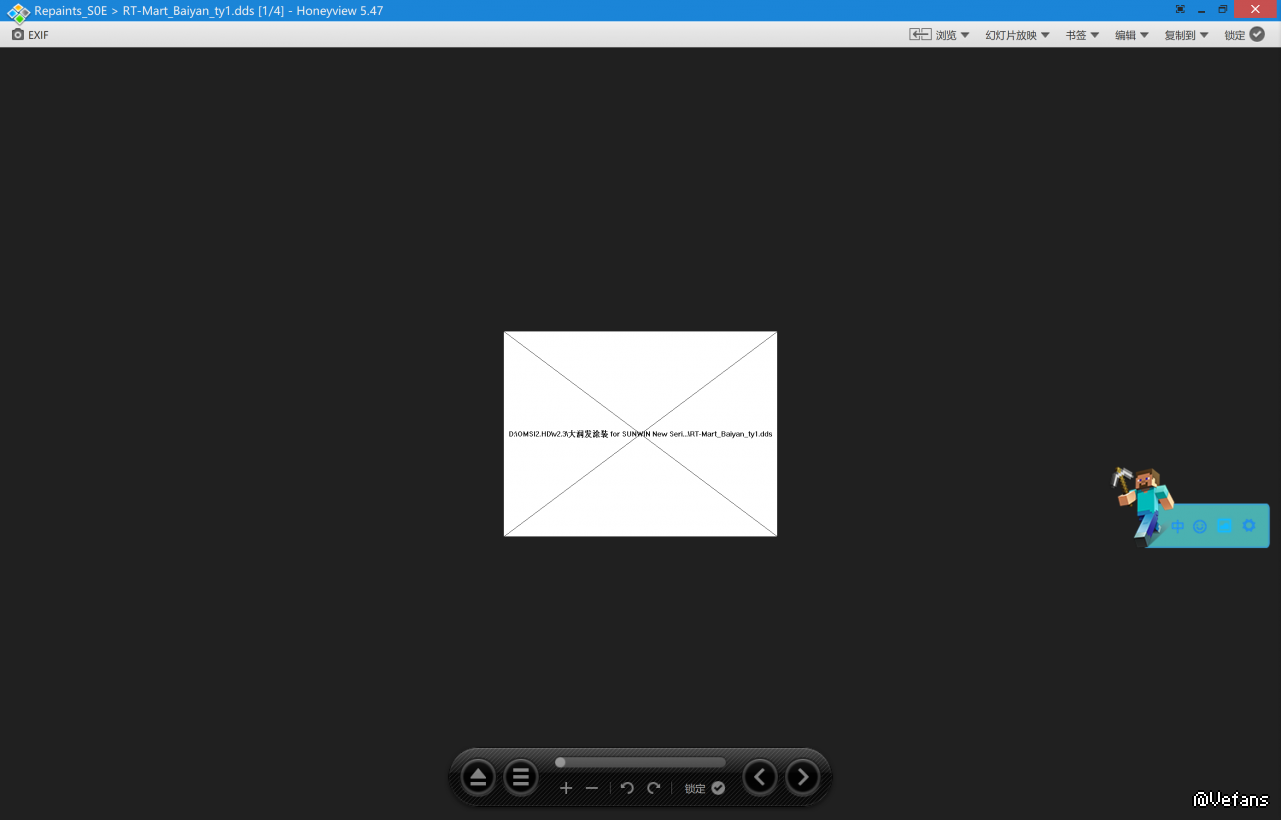Open the 幻灯片放映 slideshow dropdown

click(1017, 35)
